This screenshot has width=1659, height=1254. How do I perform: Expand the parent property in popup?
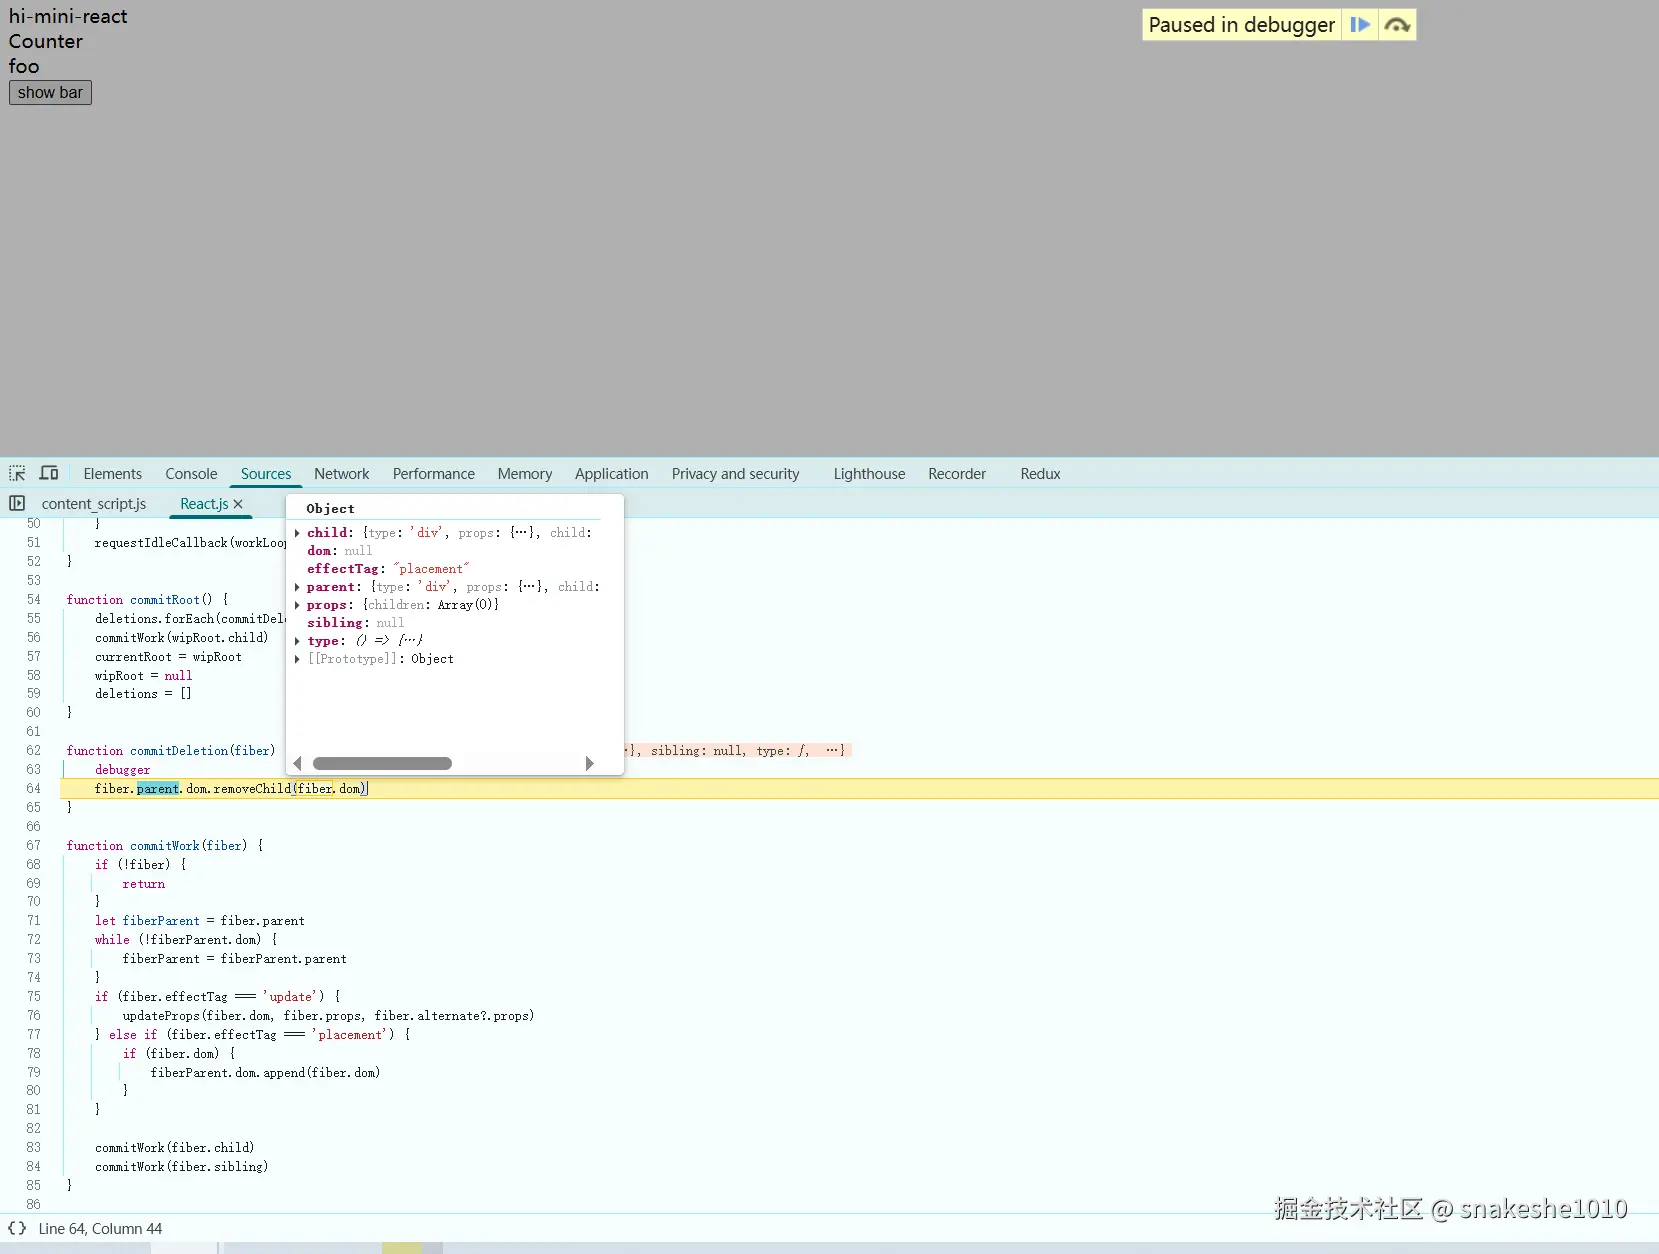coord(297,587)
